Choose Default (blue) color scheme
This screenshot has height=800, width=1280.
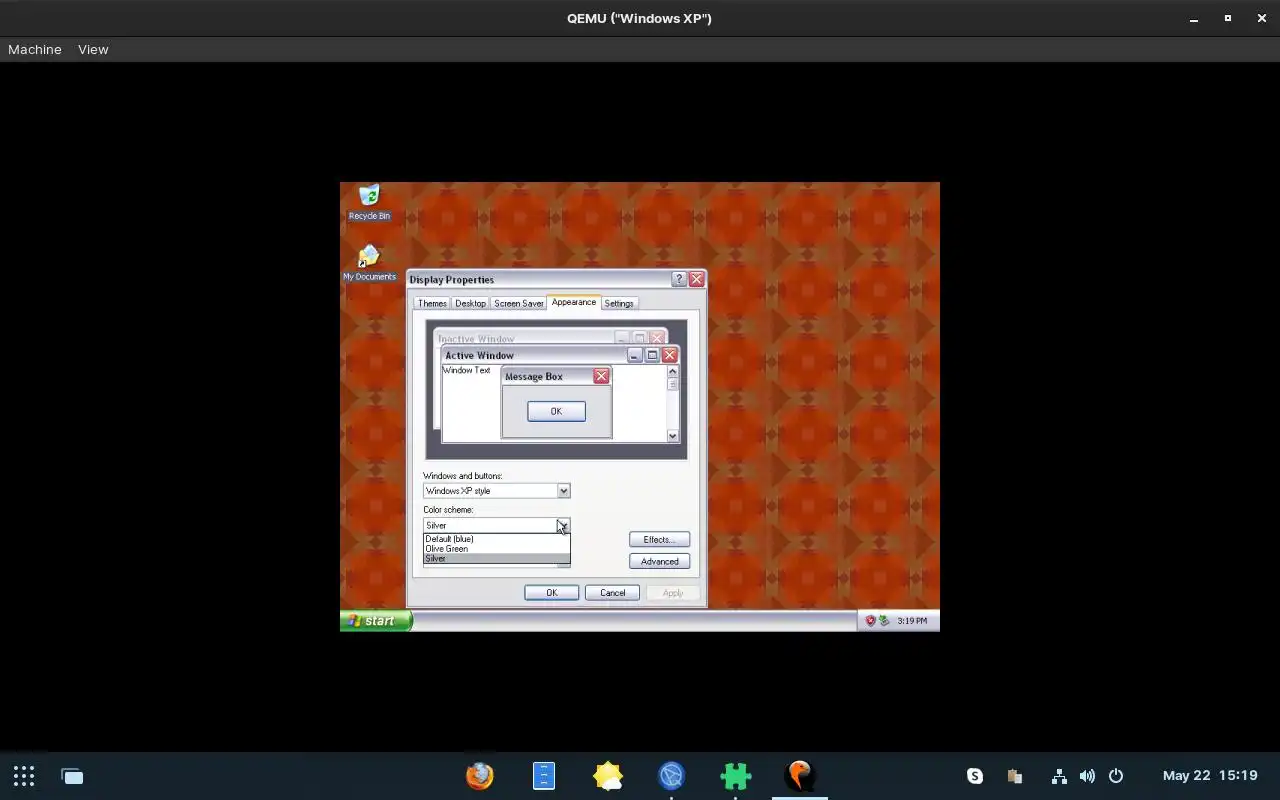tap(496, 539)
